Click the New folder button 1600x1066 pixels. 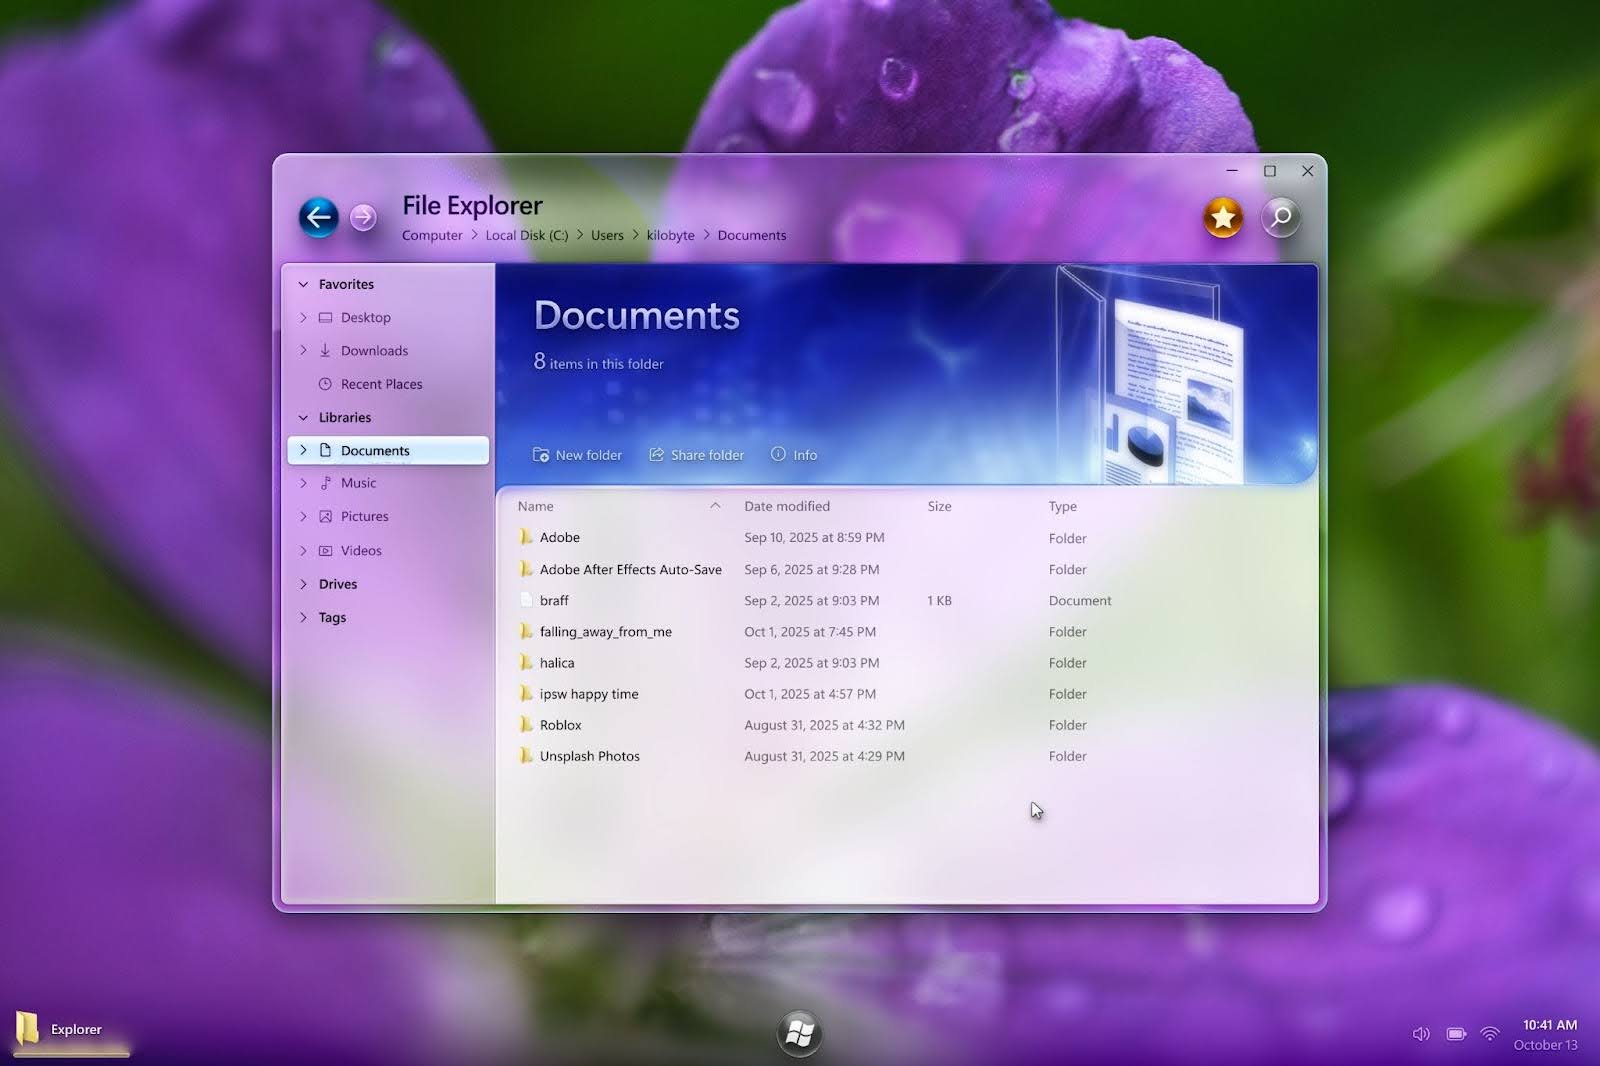coord(577,455)
